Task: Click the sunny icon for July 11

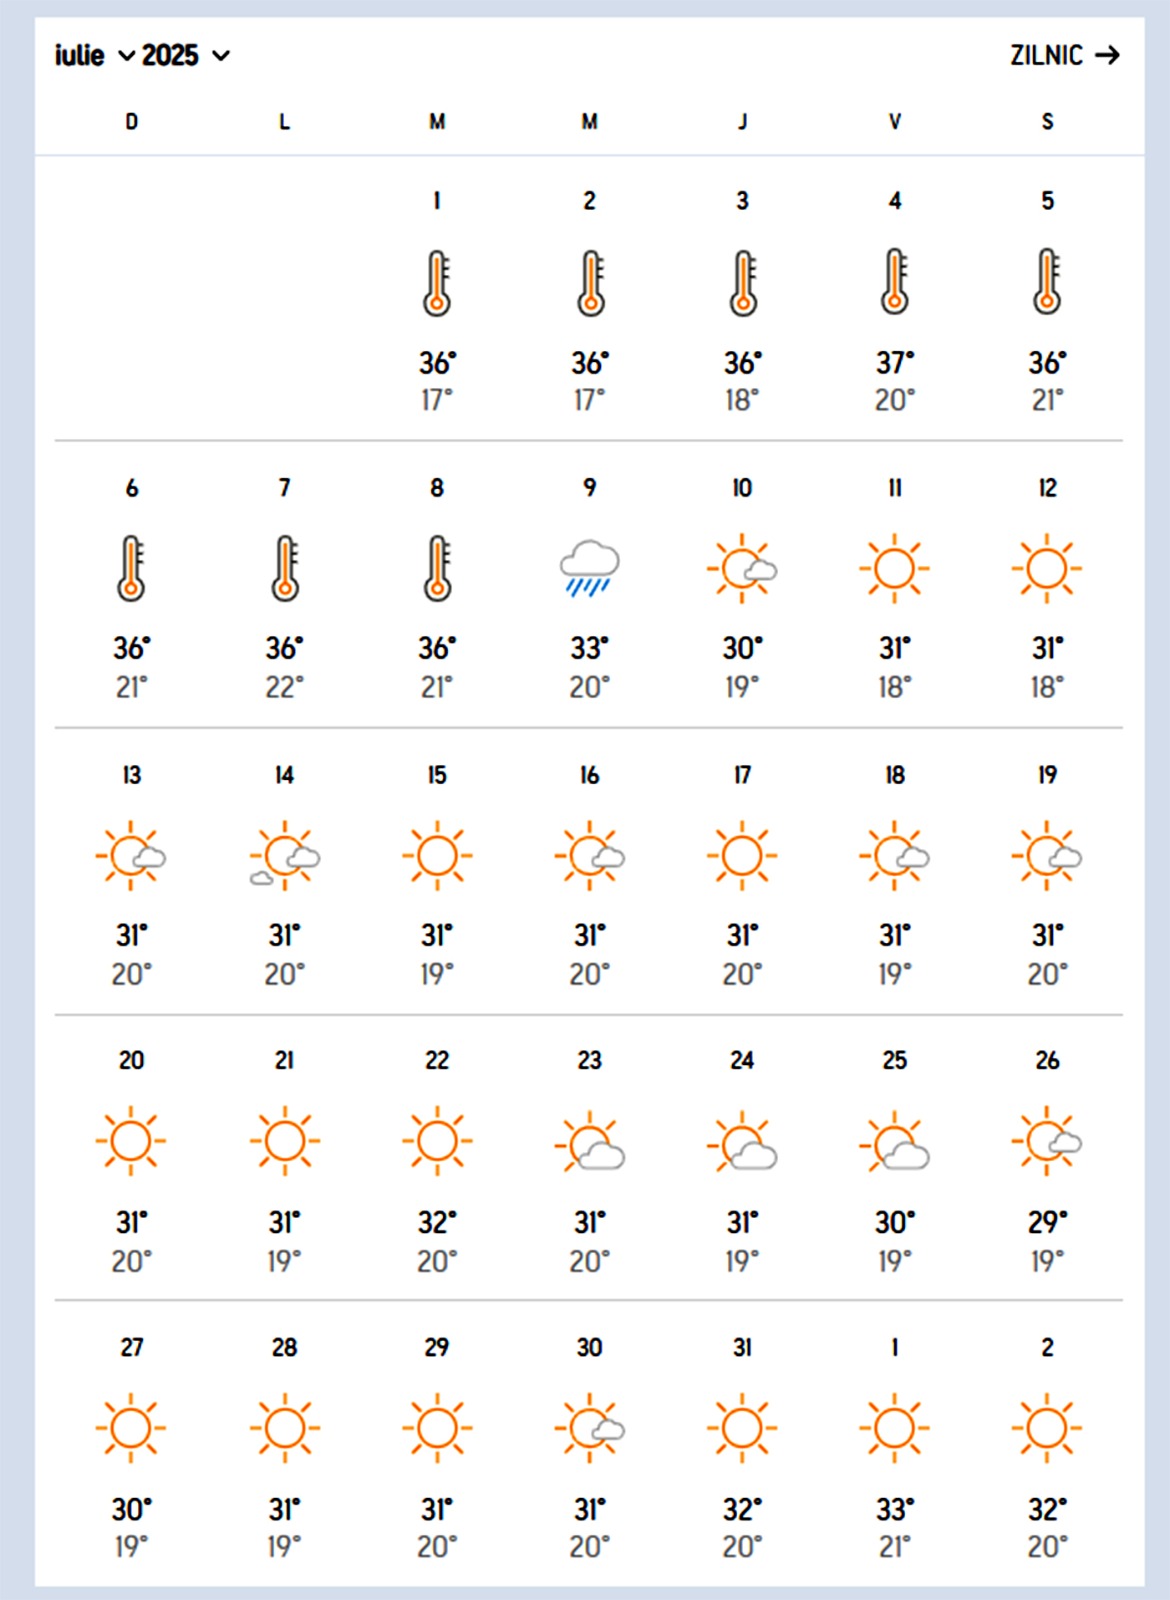Action: tap(895, 569)
